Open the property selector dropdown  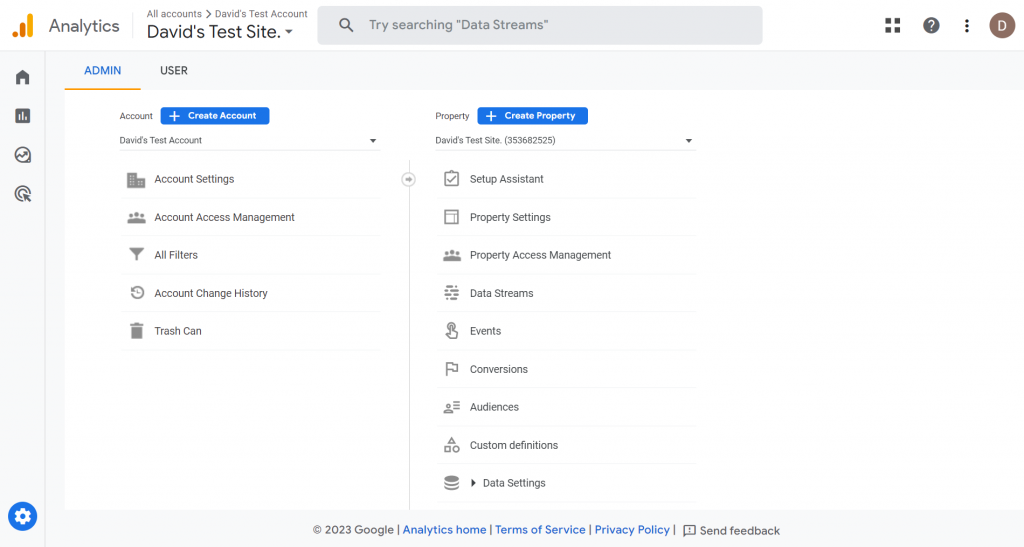point(564,141)
